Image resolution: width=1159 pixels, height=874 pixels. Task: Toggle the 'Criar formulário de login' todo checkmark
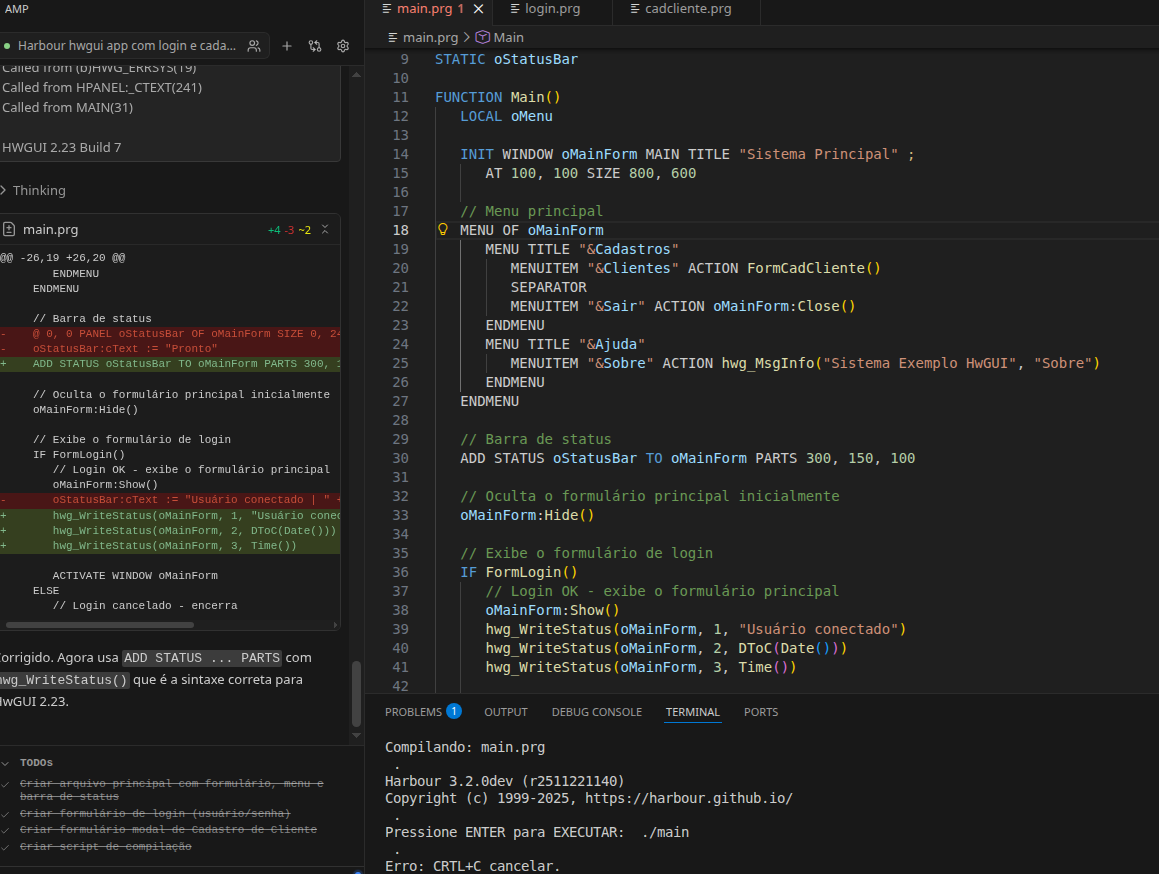tap(6, 814)
